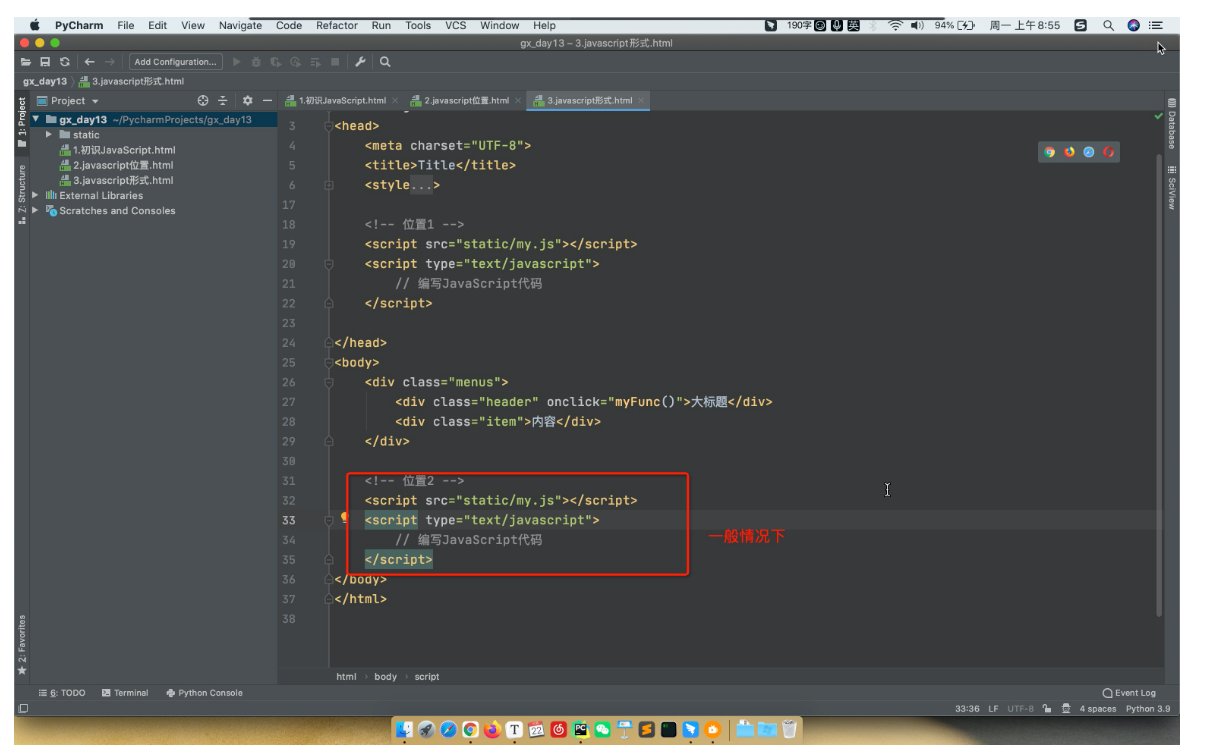Image resolution: width=1218 pixels, height=747 pixels.
Task: Expand the folded style block on line 6
Action: [x=328, y=185]
